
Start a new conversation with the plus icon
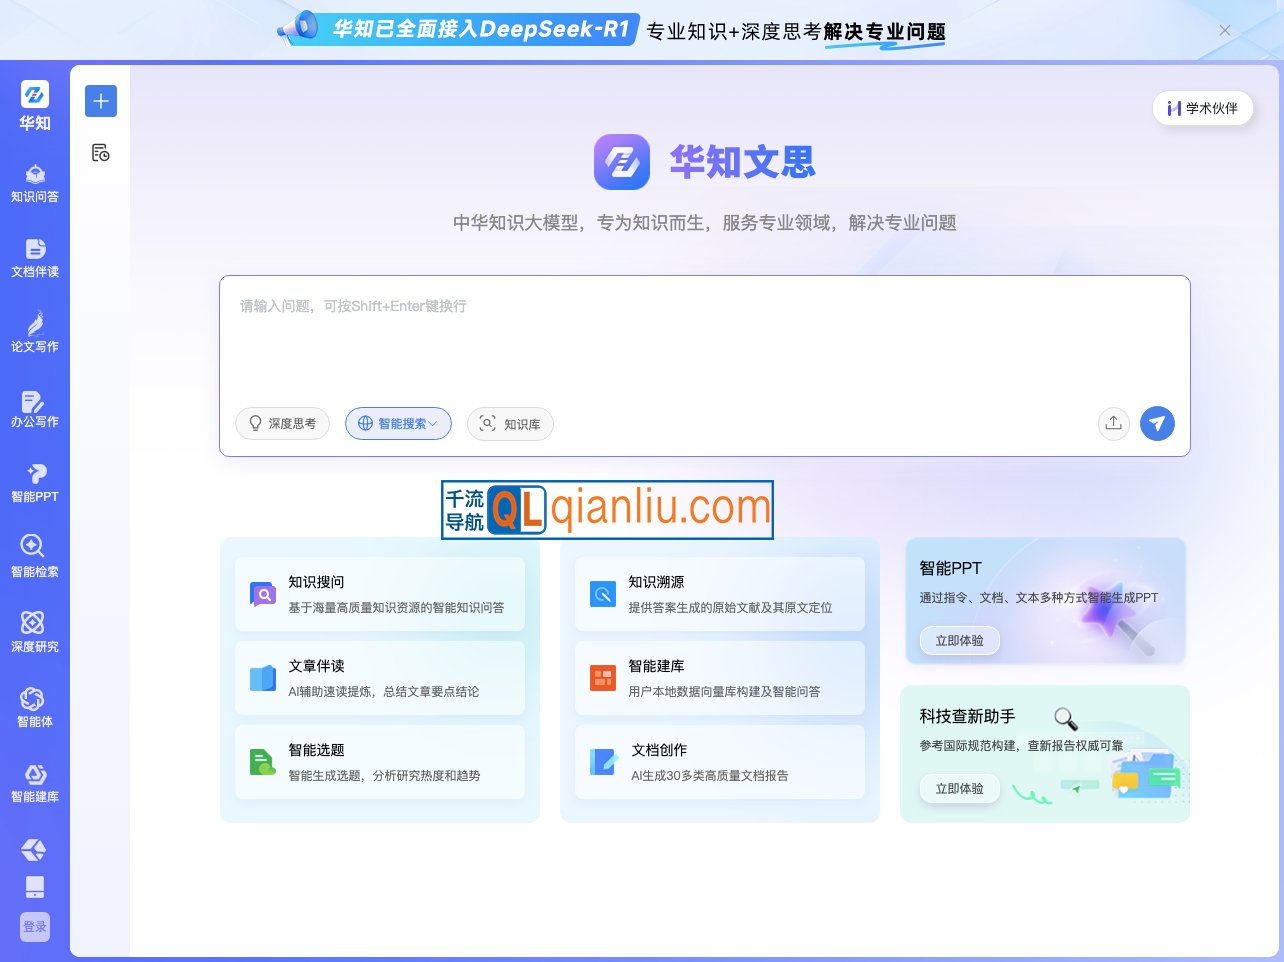click(100, 101)
